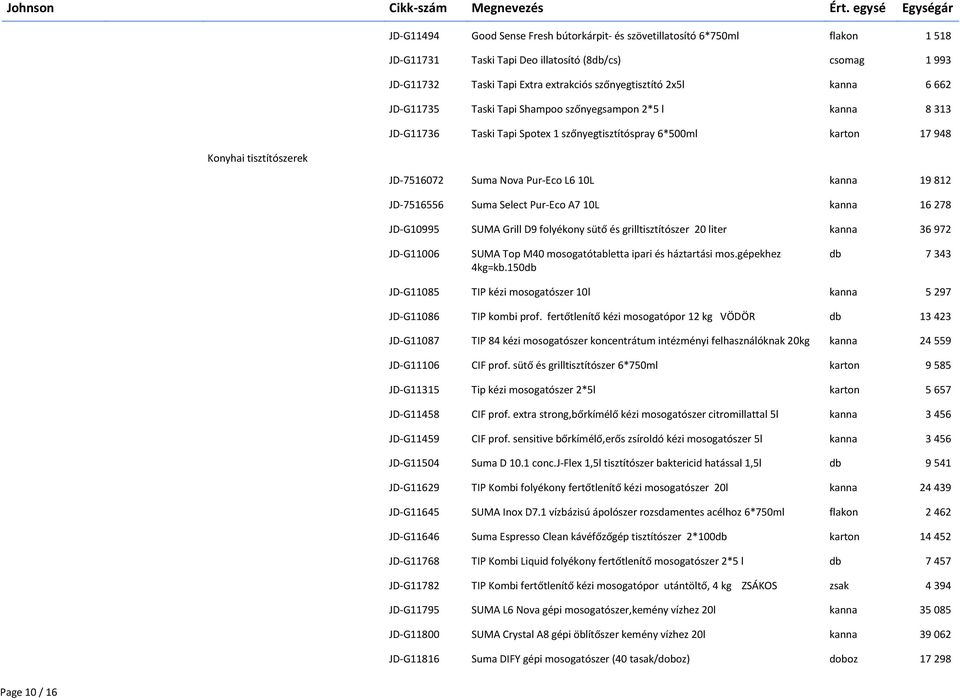The image size is (960, 700).
Task: Select 'CIF prof. sütő és grilltisztítószer' name
Action: click(x=543, y=365)
